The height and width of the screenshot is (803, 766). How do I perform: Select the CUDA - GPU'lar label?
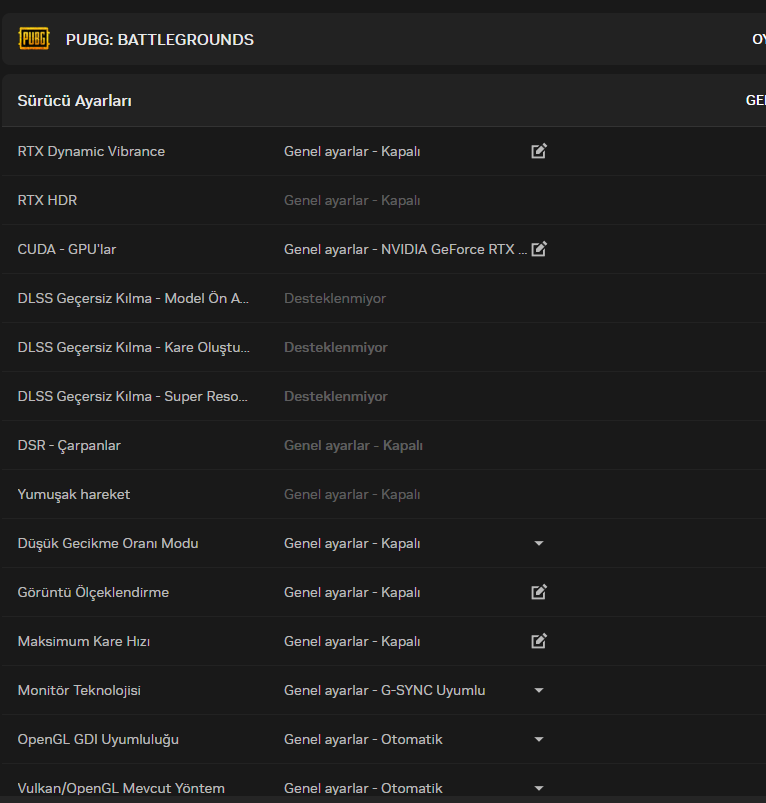click(67, 249)
